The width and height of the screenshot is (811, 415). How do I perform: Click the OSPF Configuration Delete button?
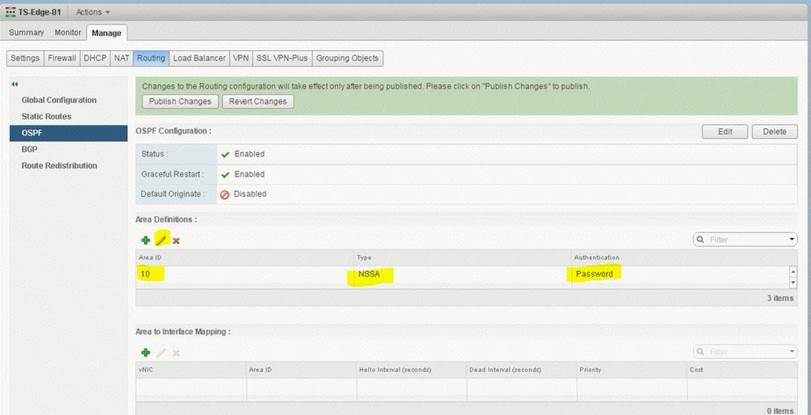(x=774, y=131)
